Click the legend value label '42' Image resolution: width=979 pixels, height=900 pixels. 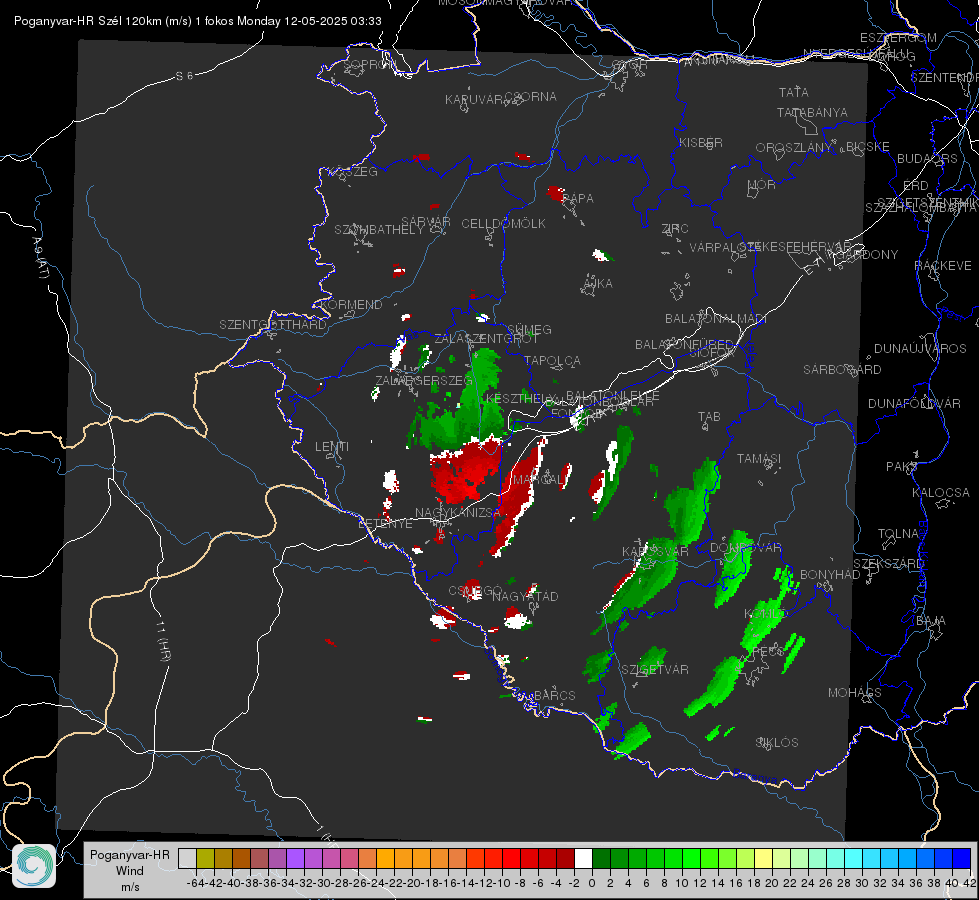(970, 883)
